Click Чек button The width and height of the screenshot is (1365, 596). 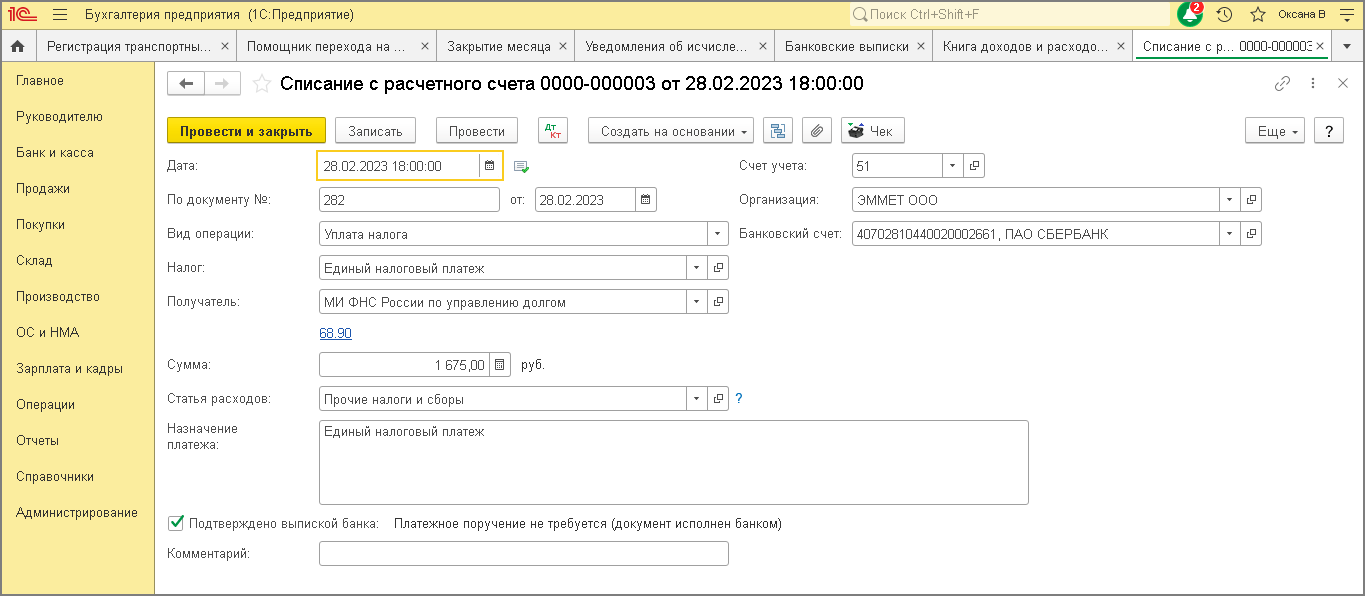(x=873, y=131)
